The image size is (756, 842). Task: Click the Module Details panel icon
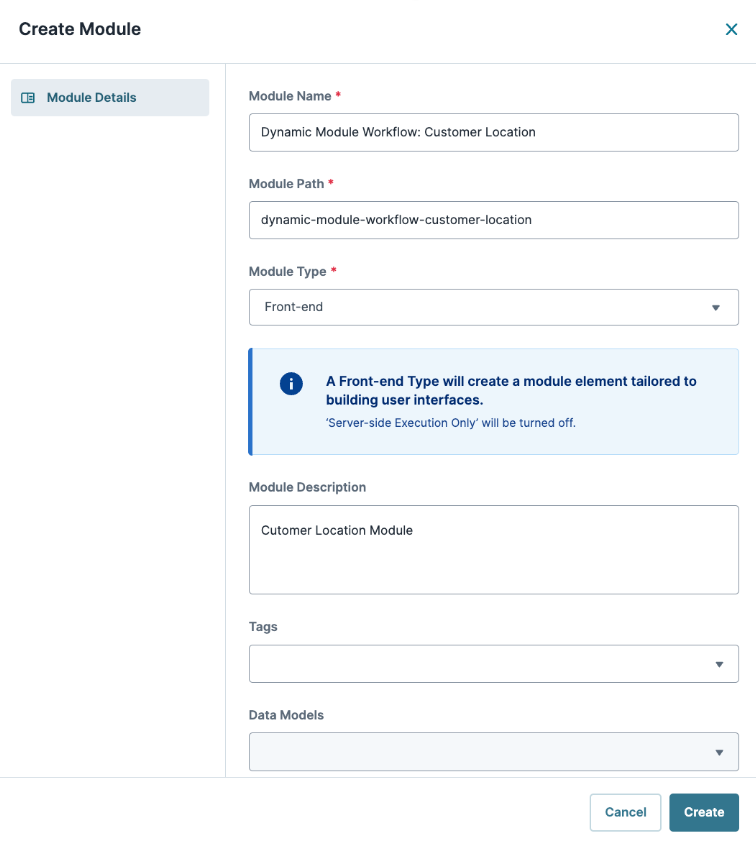(28, 97)
